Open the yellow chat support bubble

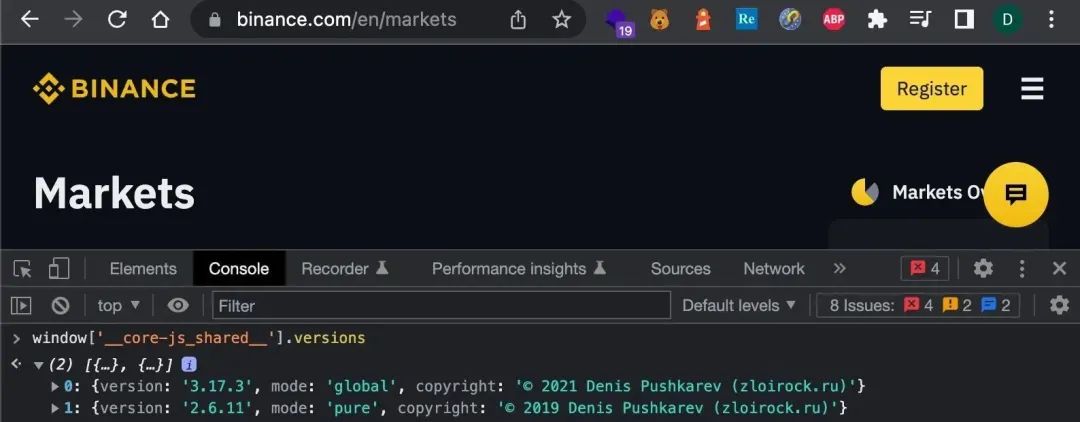pyautogui.click(x=1015, y=195)
